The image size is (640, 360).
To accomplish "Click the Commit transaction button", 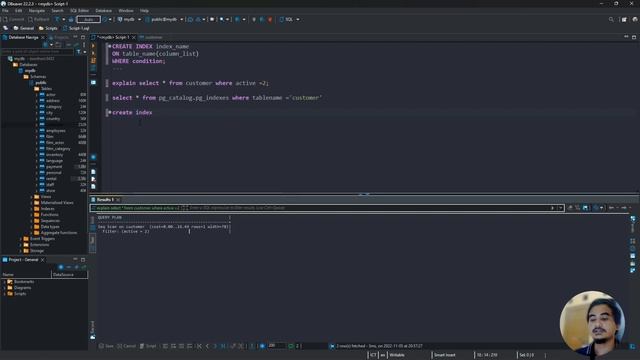I will click(13, 19).
